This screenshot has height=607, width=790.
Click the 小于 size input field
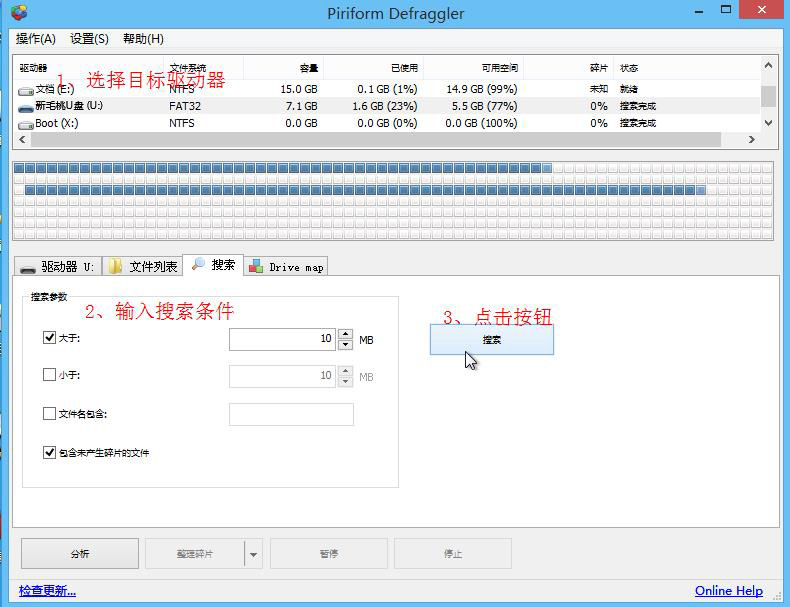pyautogui.click(x=282, y=376)
